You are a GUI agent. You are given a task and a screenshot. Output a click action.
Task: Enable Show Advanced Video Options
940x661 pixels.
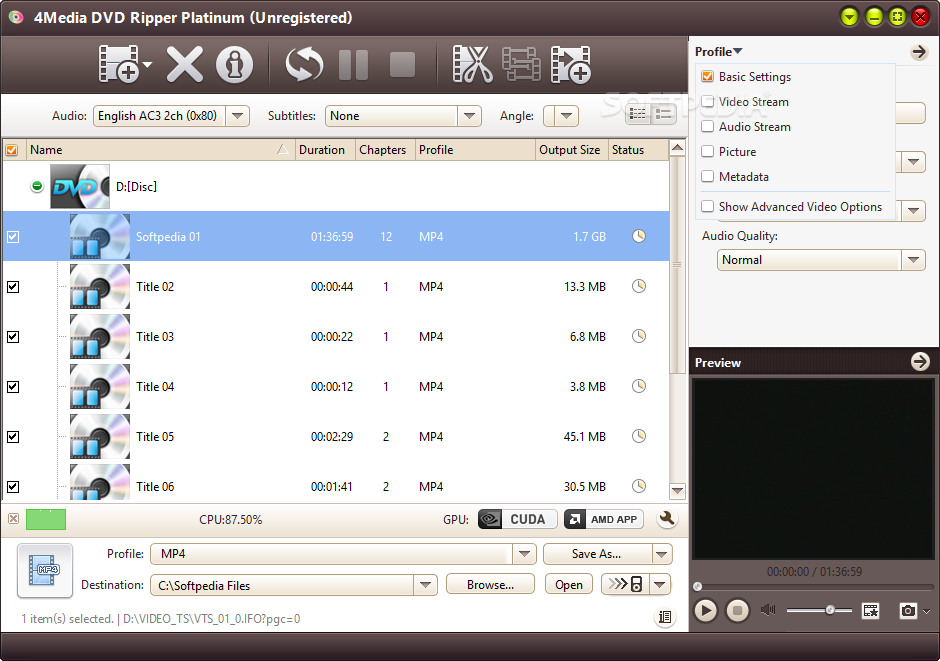[x=707, y=206]
